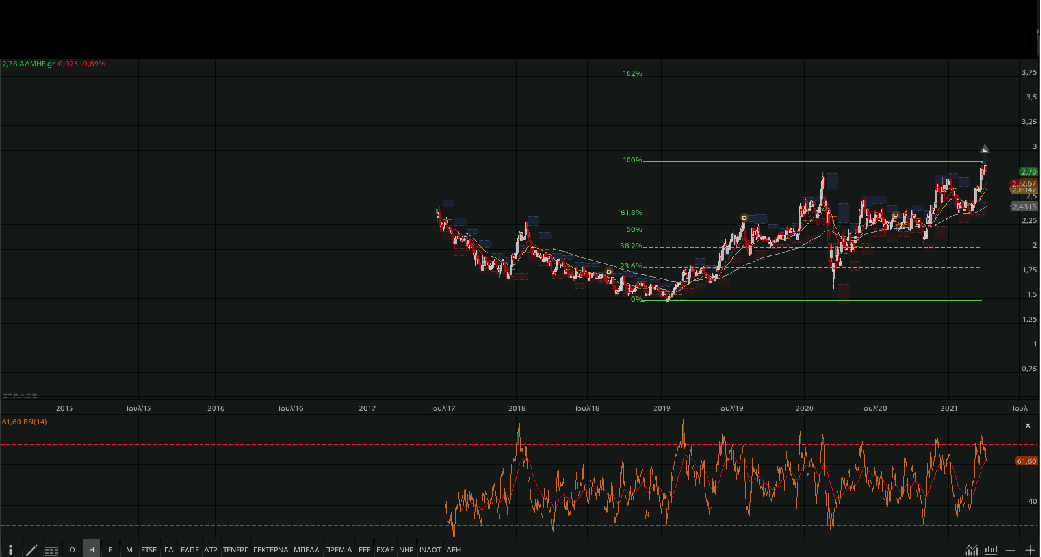This screenshot has height=557, width=1041.
Task: Click the RSI(14) indicator label
Action: (x=25, y=422)
